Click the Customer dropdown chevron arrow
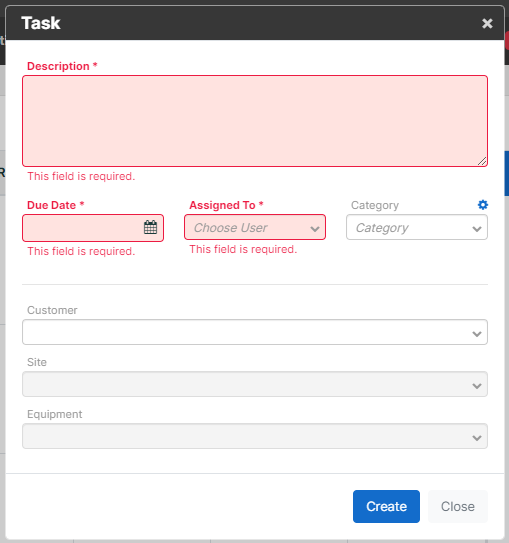This screenshot has width=509, height=543. 477,334
